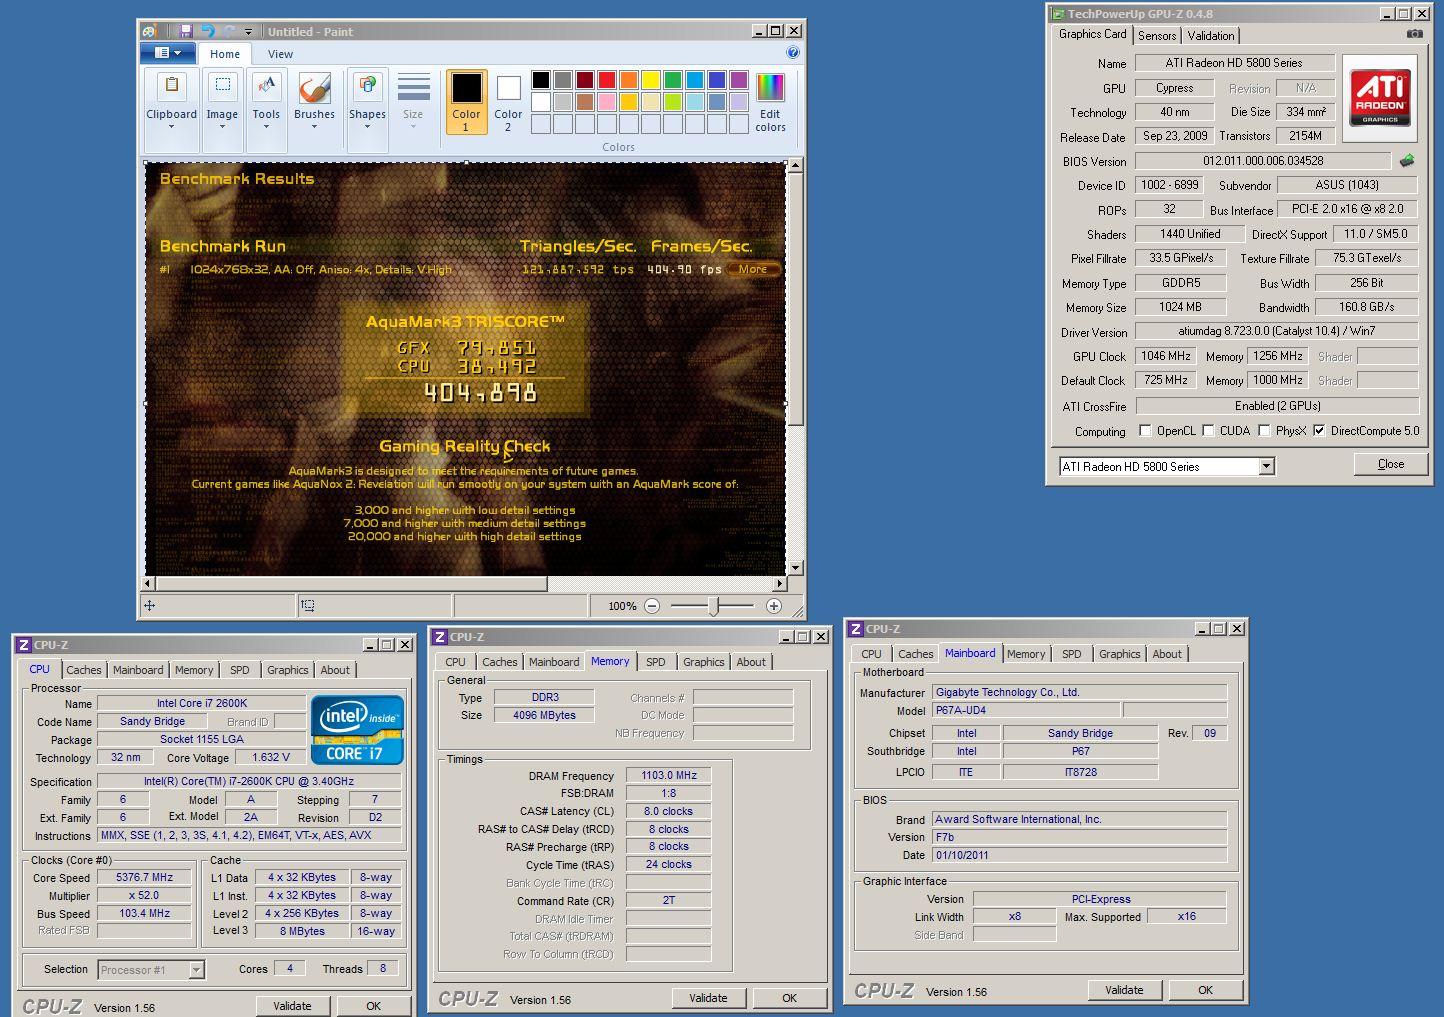Open the Sensors tab in GPU-Z

point(1157,36)
